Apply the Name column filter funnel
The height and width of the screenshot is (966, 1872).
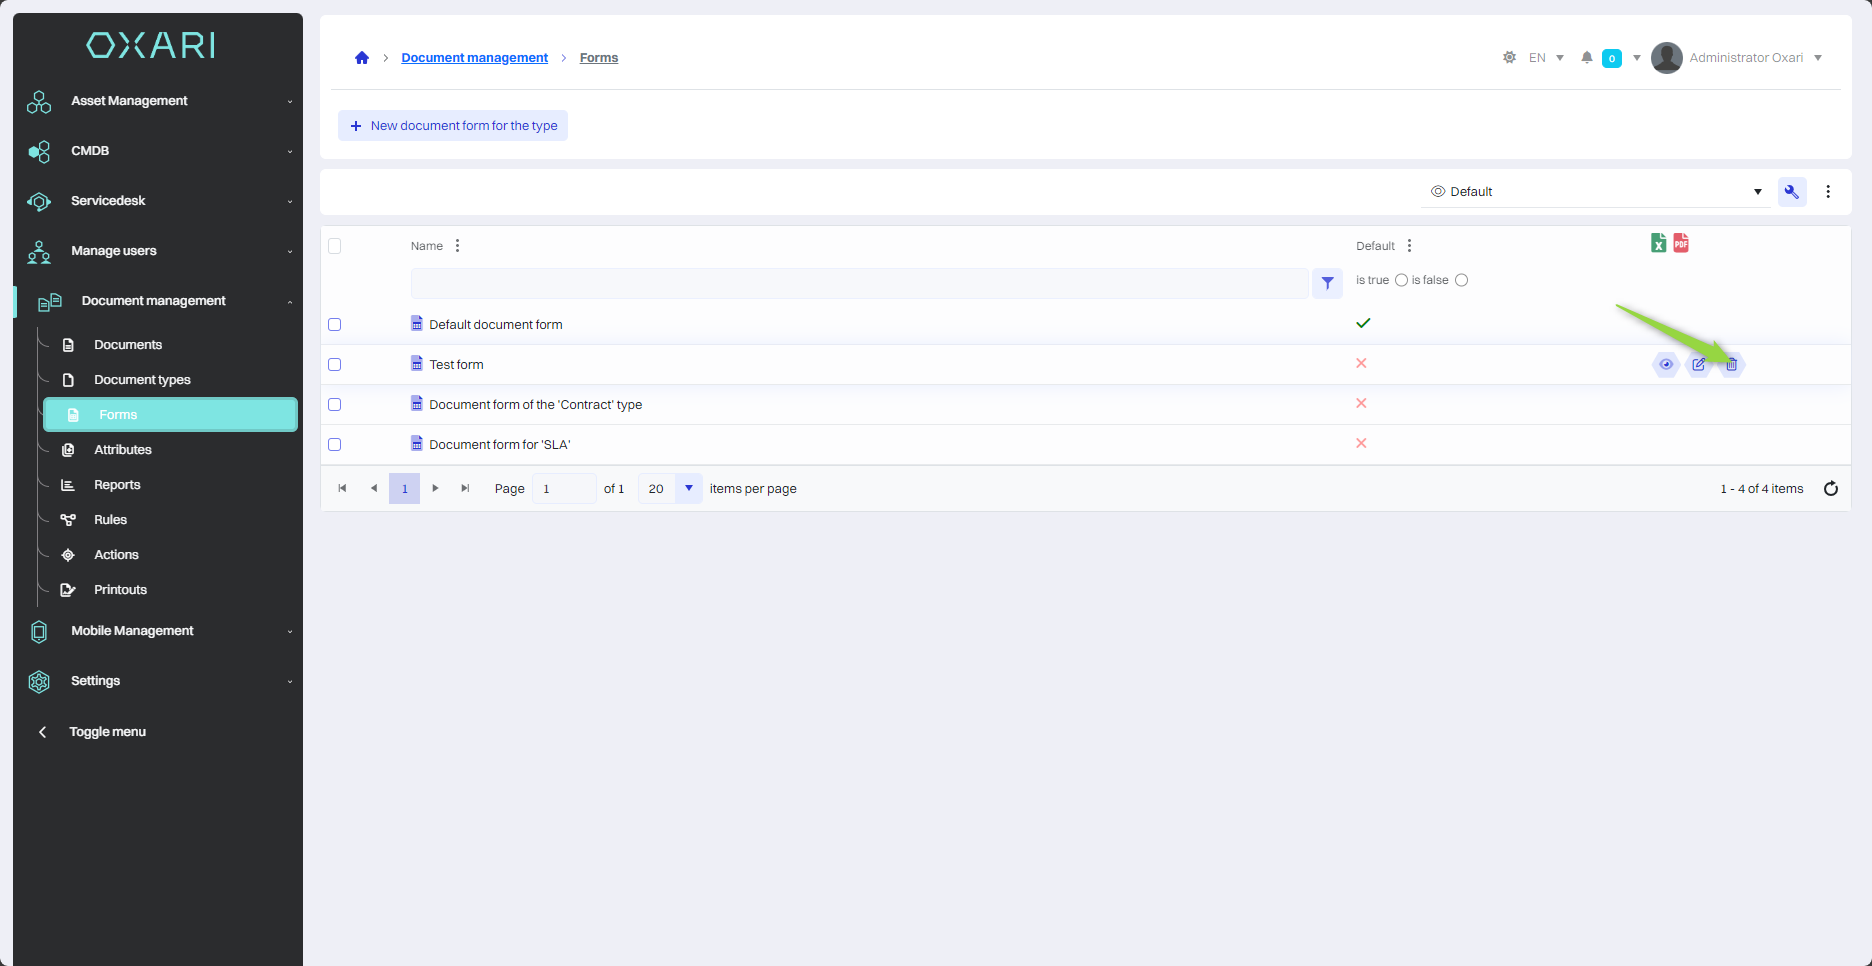[x=1327, y=284]
